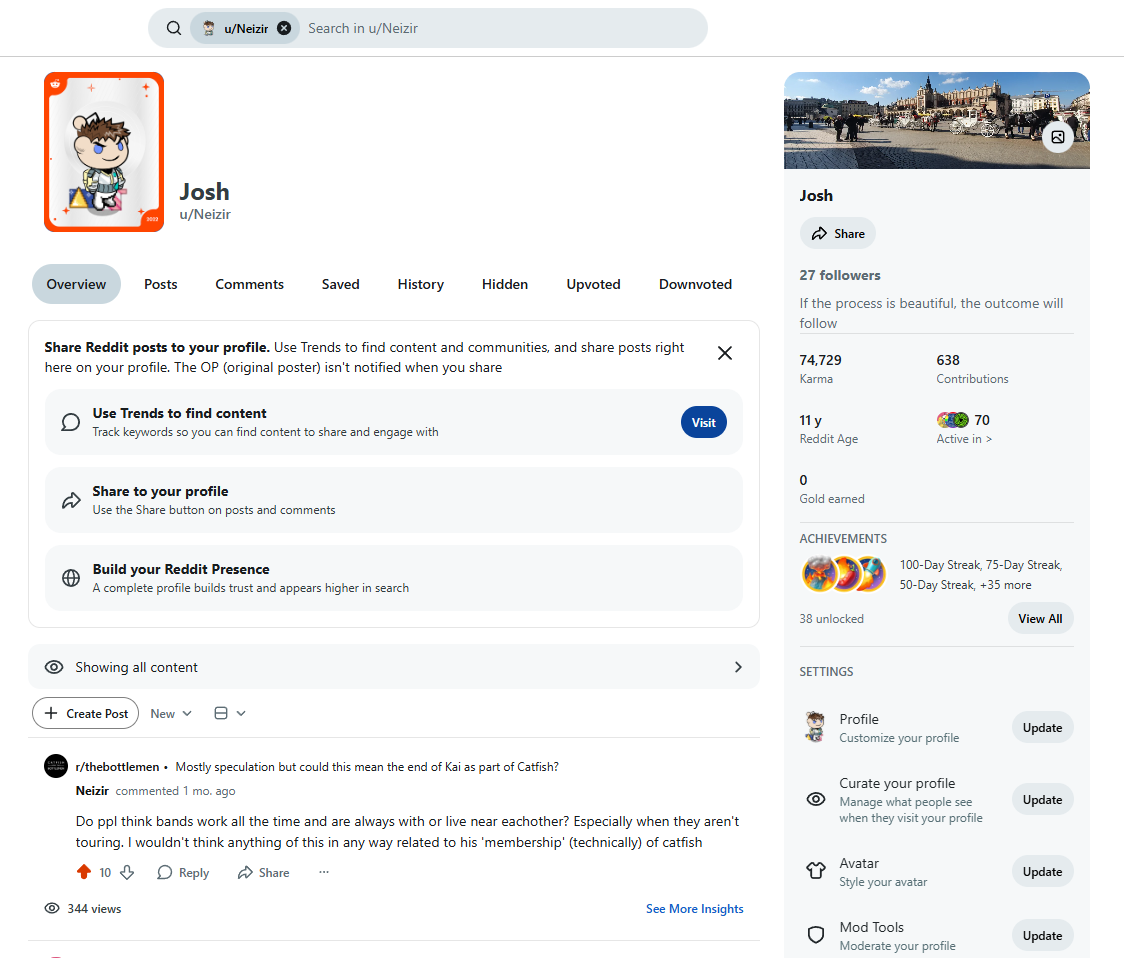The width and height of the screenshot is (1124, 958).
Task: Click the Share to your profile arrow icon
Action: (70, 501)
